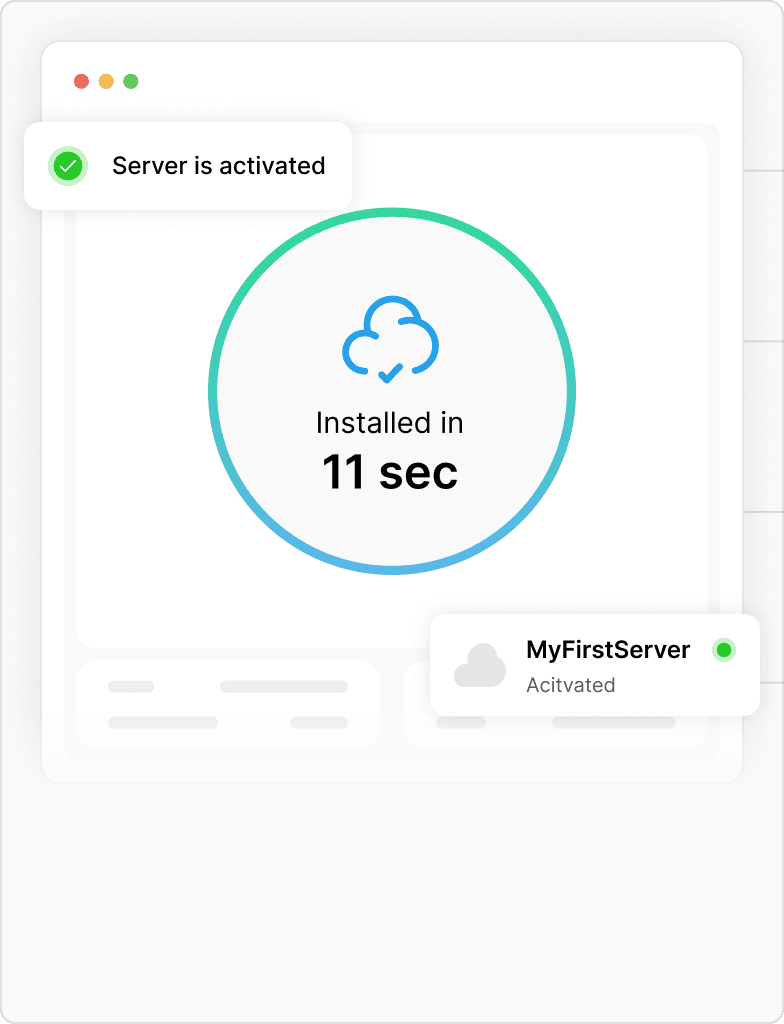The image size is (784, 1024).
Task: Click the long lower-left placeholder bar in the bottom-left card
Action: (163, 722)
